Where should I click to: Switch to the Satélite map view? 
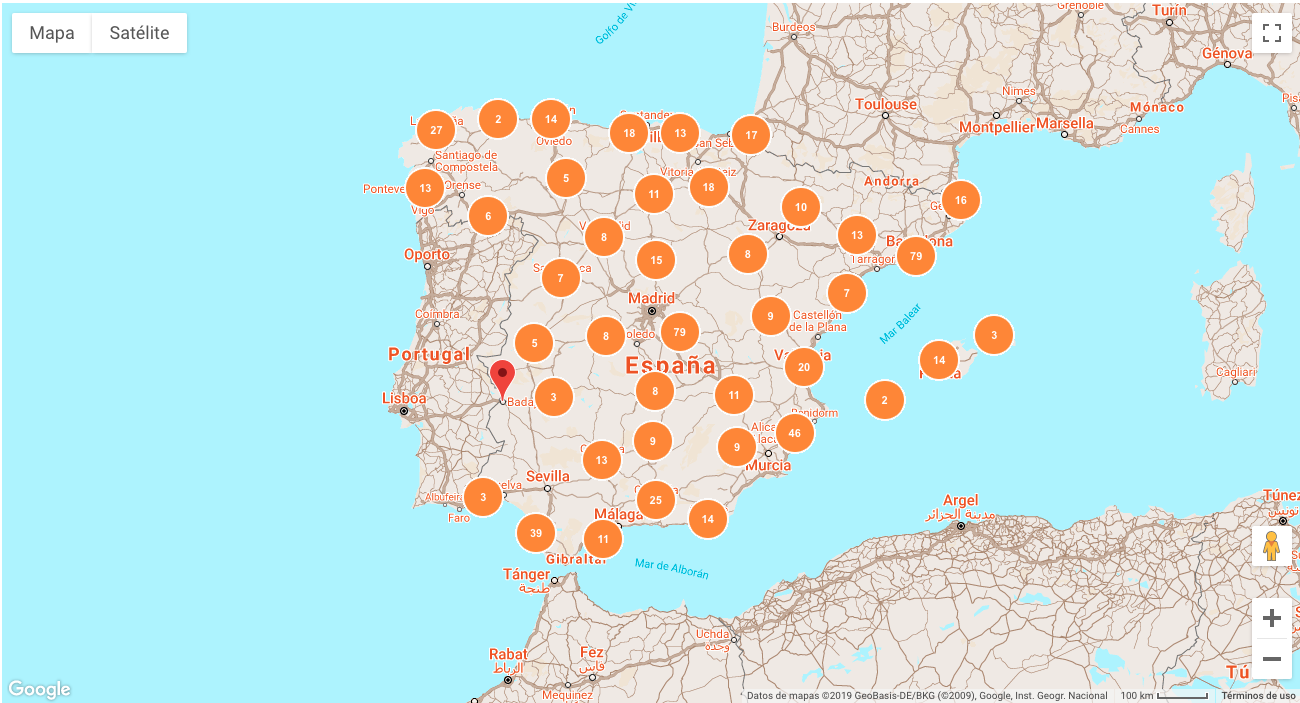coord(139,33)
